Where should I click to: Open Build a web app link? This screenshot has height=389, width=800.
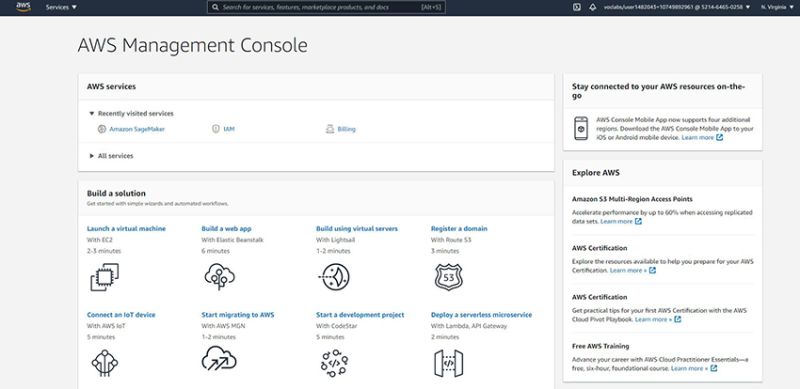(227, 229)
